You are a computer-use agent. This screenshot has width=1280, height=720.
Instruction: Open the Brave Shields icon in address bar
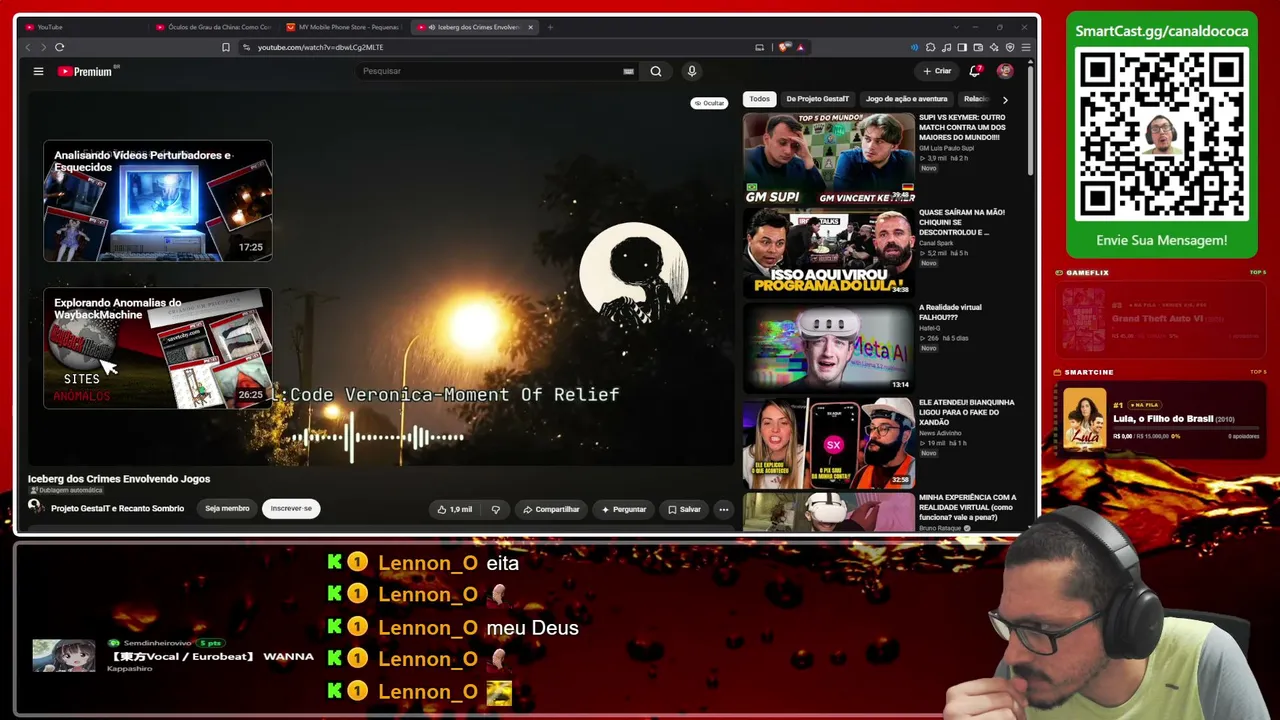point(785,47)
